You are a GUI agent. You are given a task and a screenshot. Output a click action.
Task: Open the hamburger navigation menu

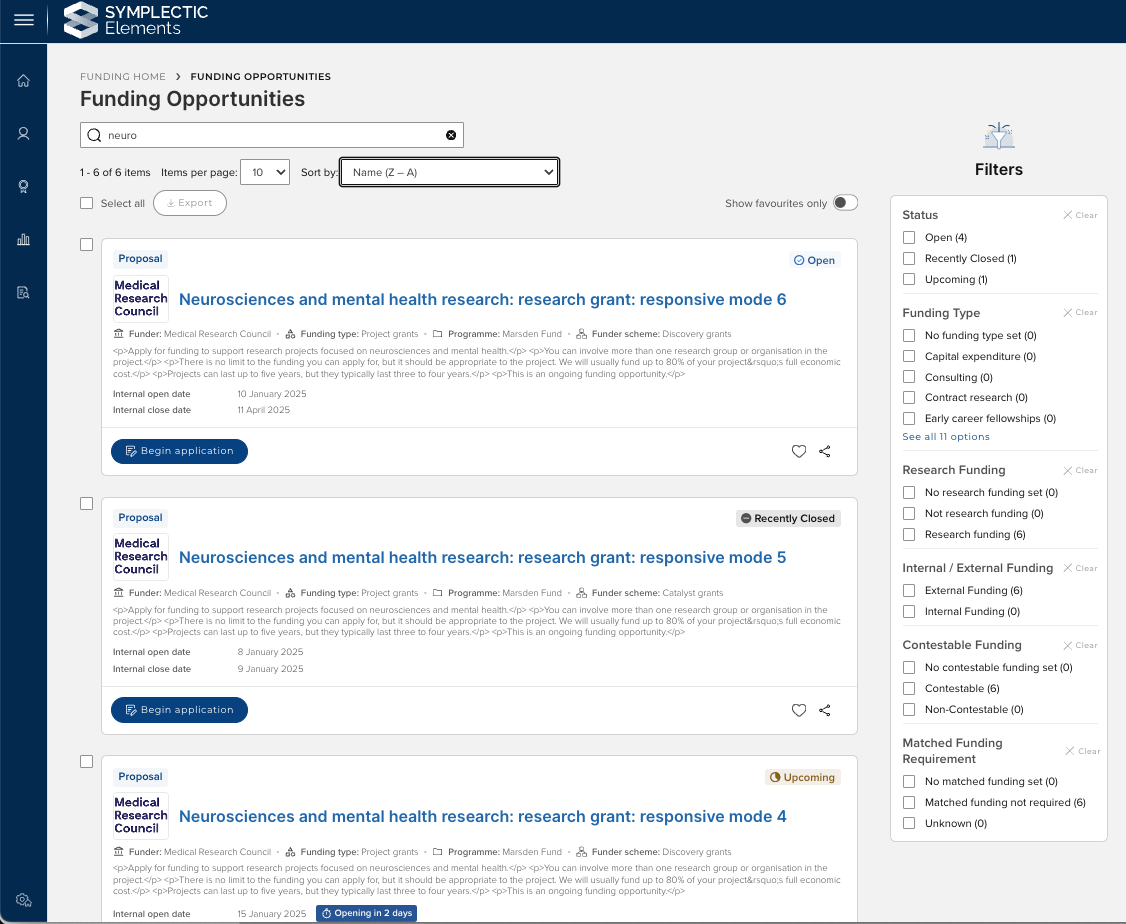tap(23, 20)
